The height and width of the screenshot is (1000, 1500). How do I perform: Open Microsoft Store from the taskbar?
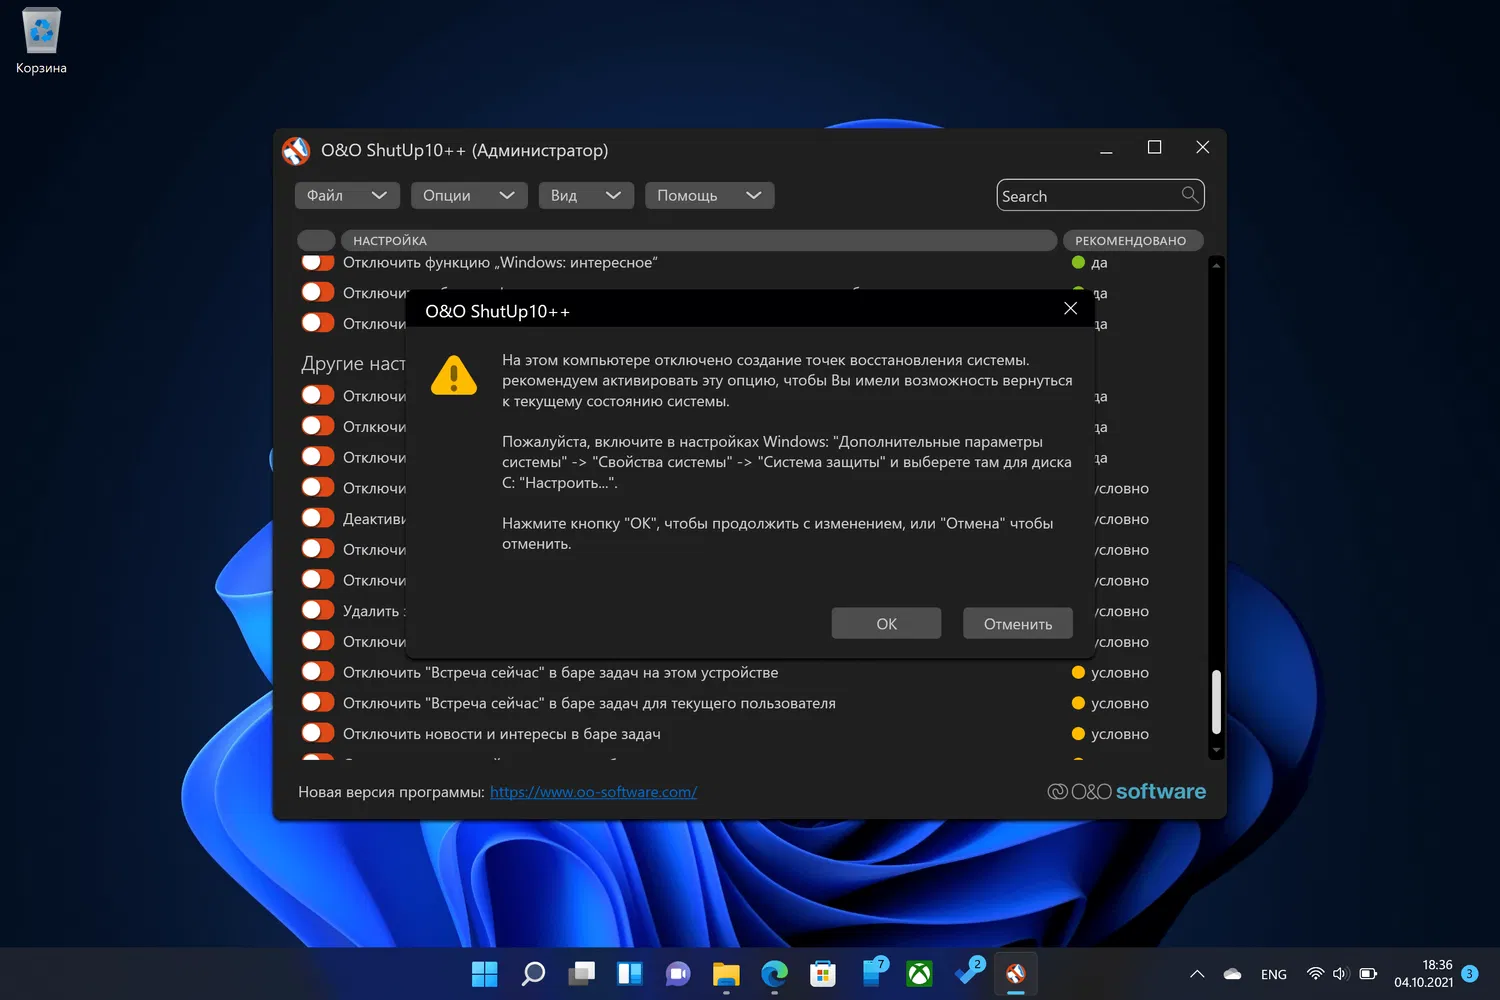823,973
